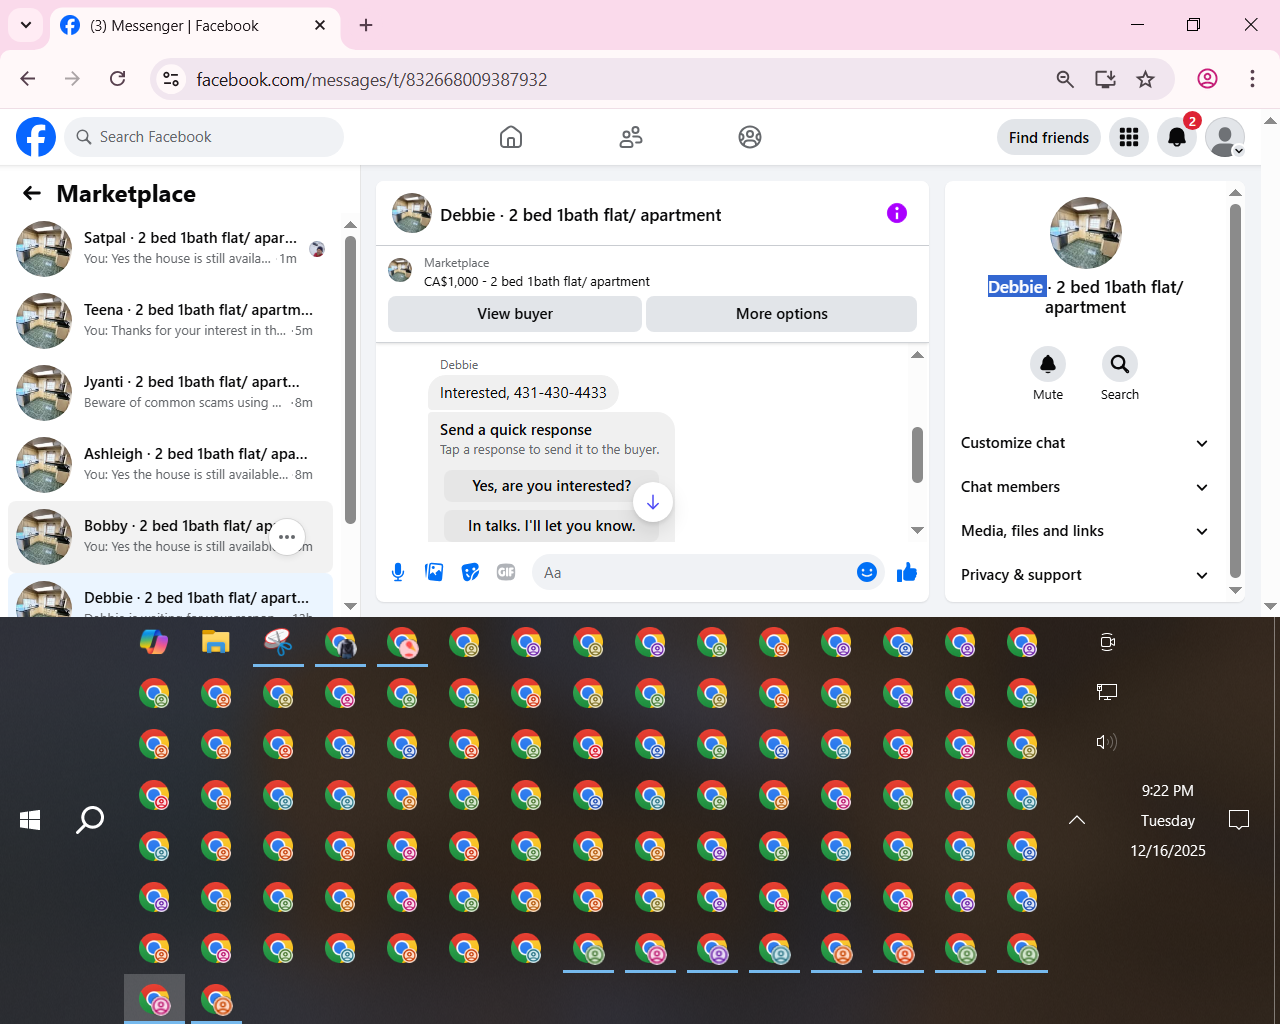Screen dimensions: 1280x1024
Task: Open the tab search dropdown arrow
Action: pos(26,25)
